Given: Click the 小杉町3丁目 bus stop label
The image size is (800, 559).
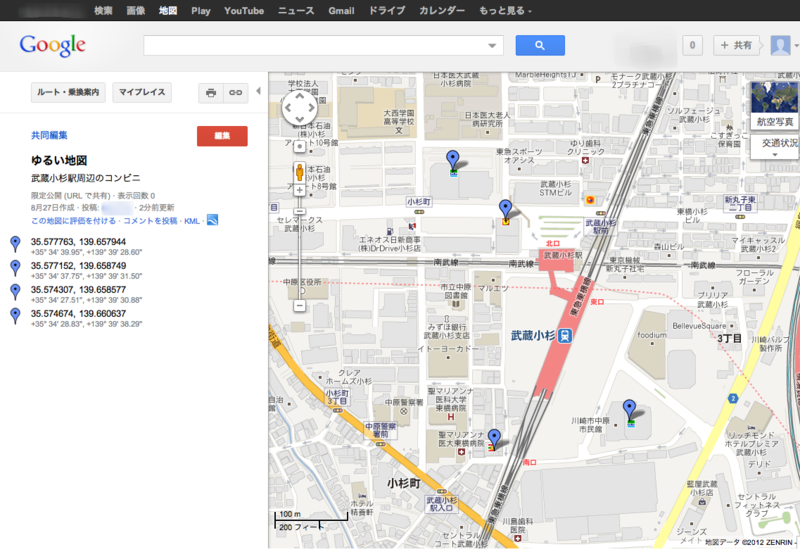Looking at the screenshot, I should [337, 397].
